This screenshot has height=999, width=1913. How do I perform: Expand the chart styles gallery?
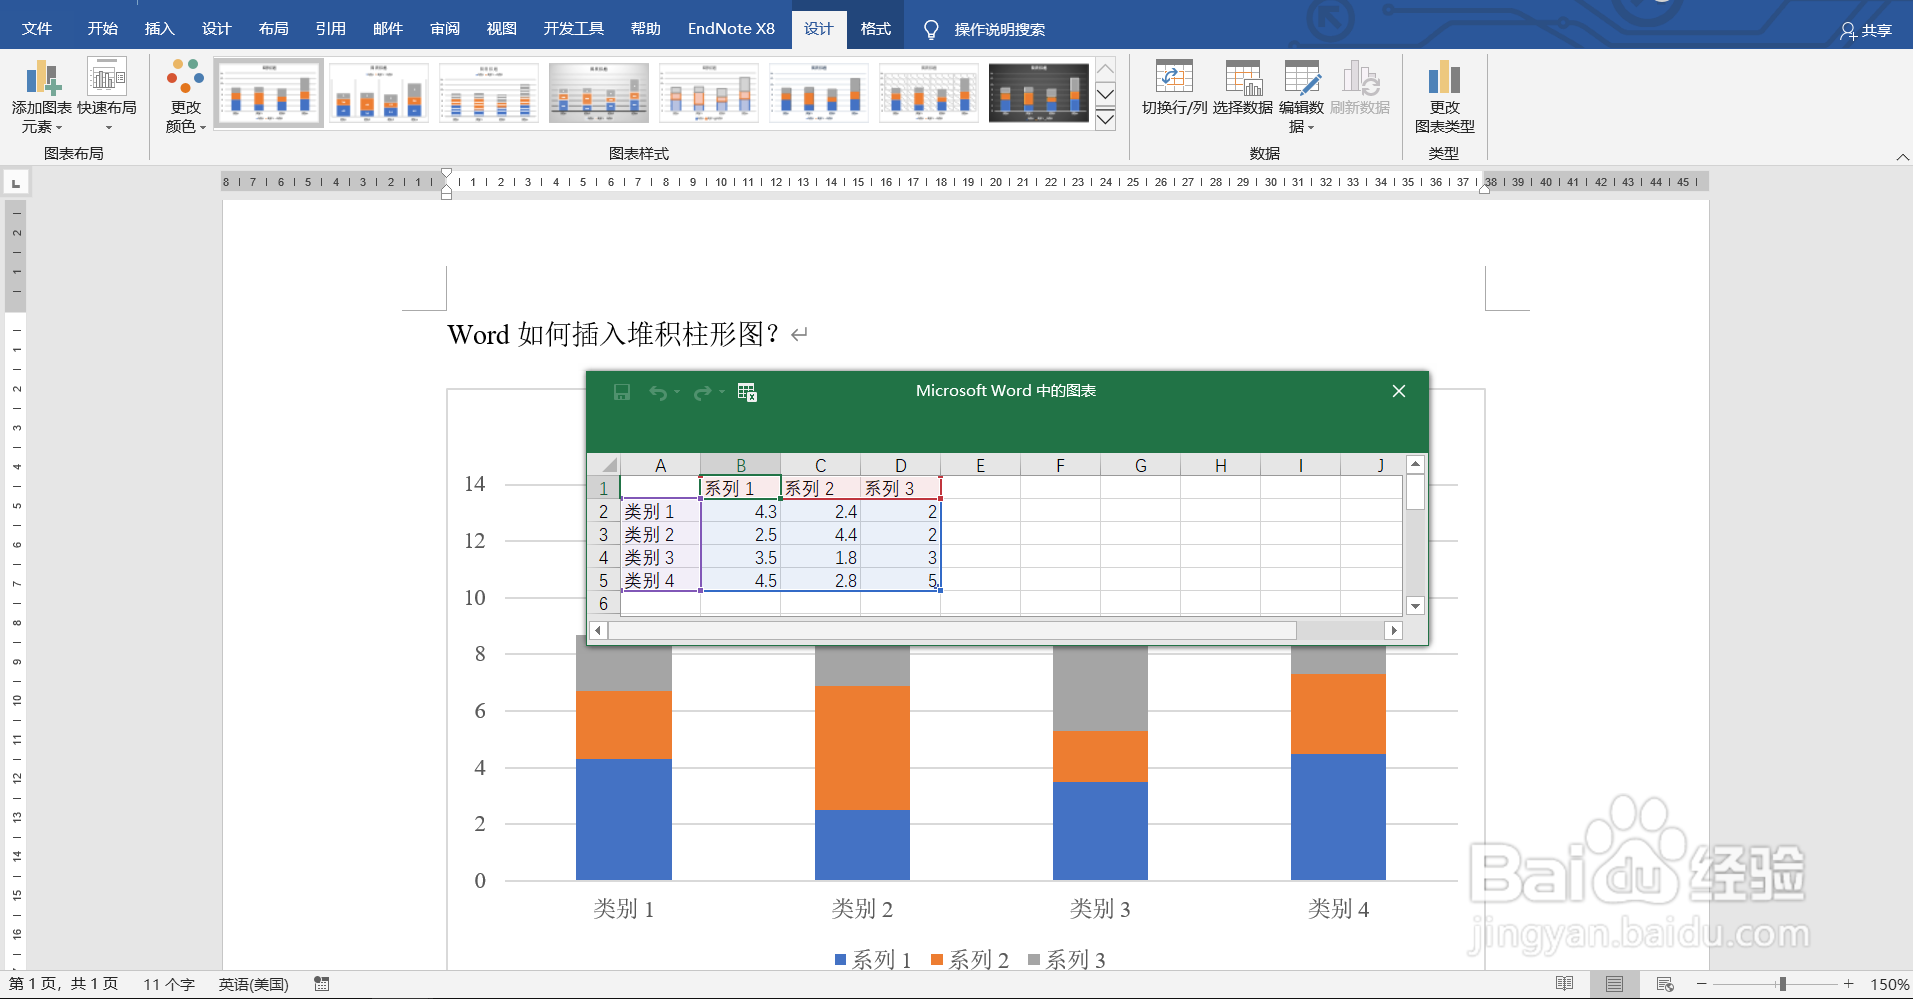click(1105, 120)
